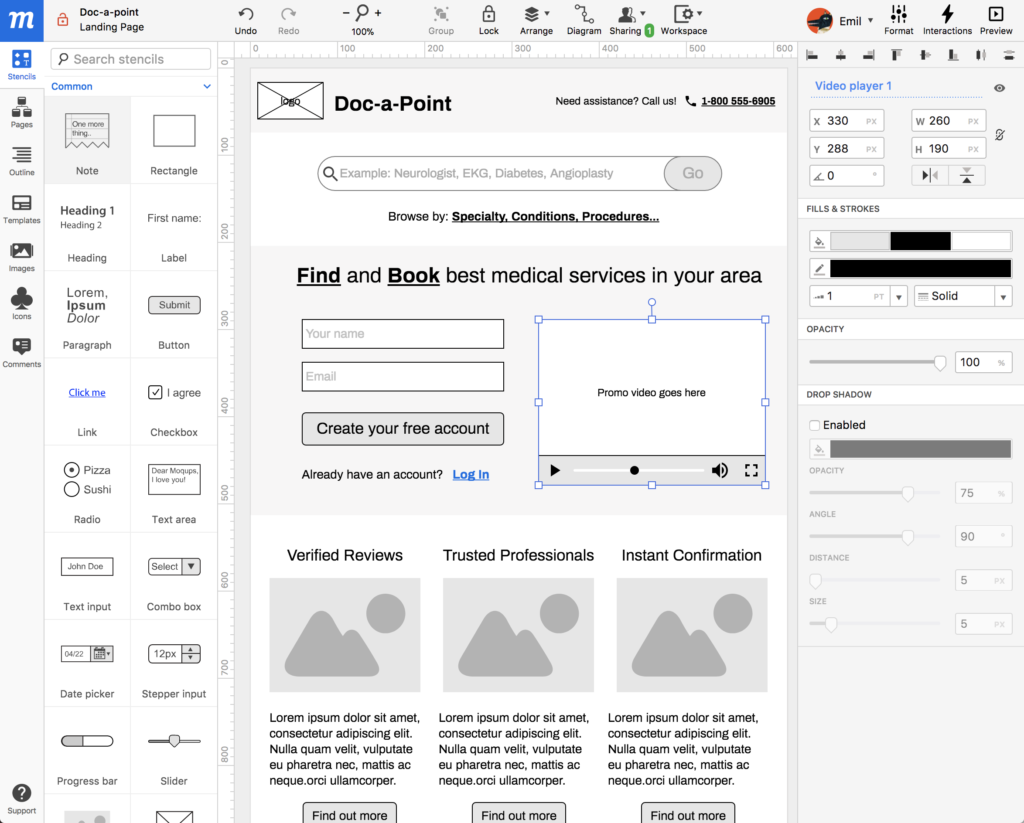The width and height of the screenshot is (1024, 823).
Task: Click the Search stencils input field
Action: tap(131, 59)
